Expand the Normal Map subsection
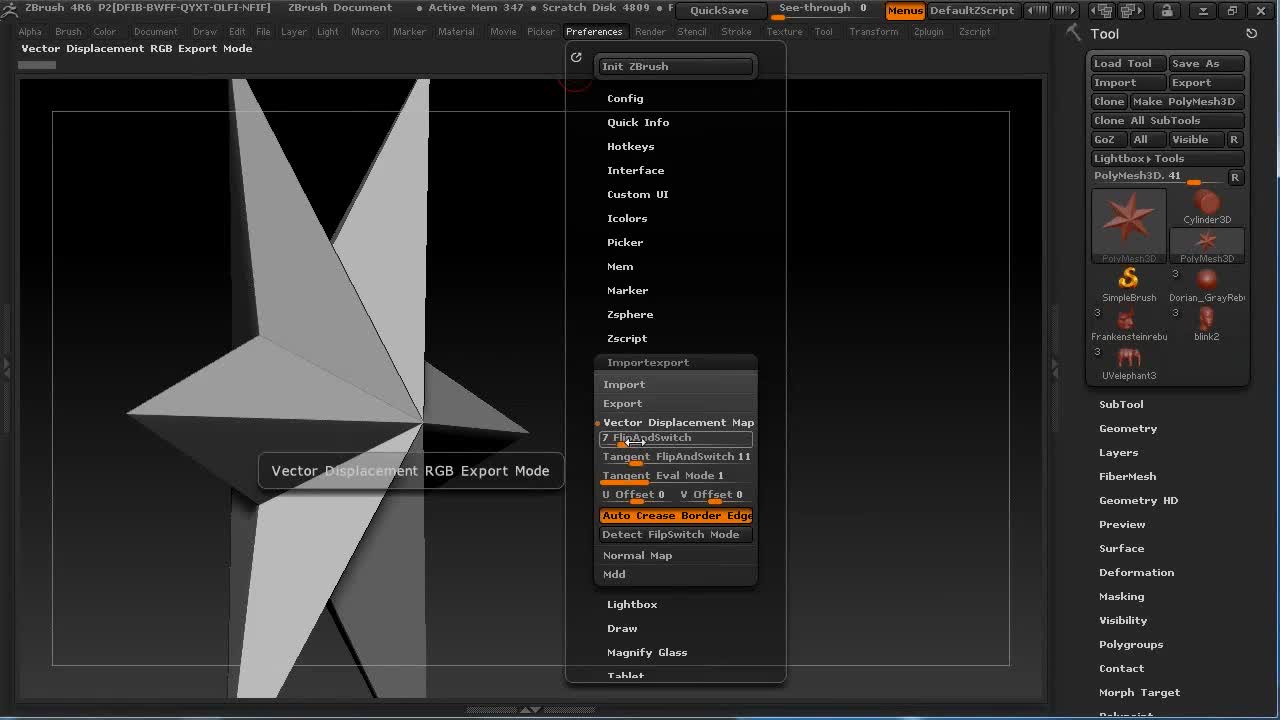 click(637, 555)
